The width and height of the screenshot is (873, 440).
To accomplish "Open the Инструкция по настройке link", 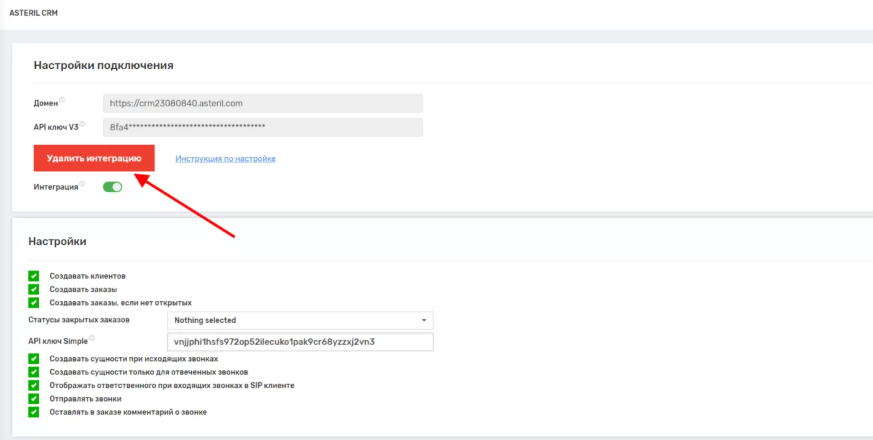I will point(225,159).
